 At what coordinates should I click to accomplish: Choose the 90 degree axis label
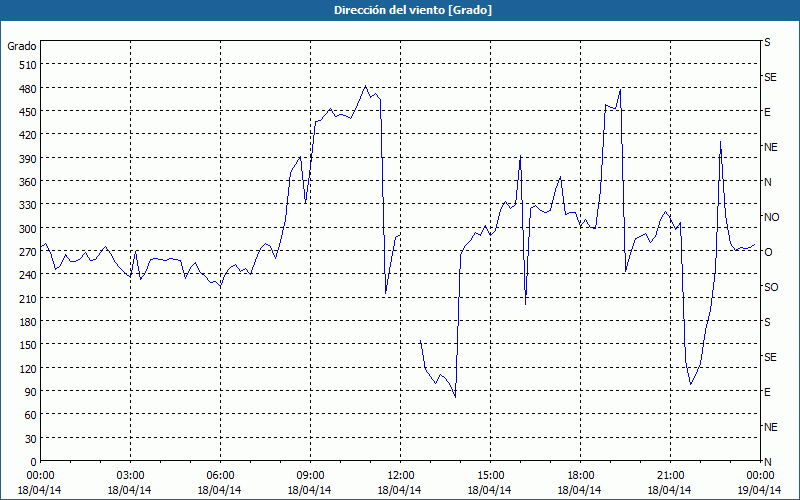pos(31,392)
